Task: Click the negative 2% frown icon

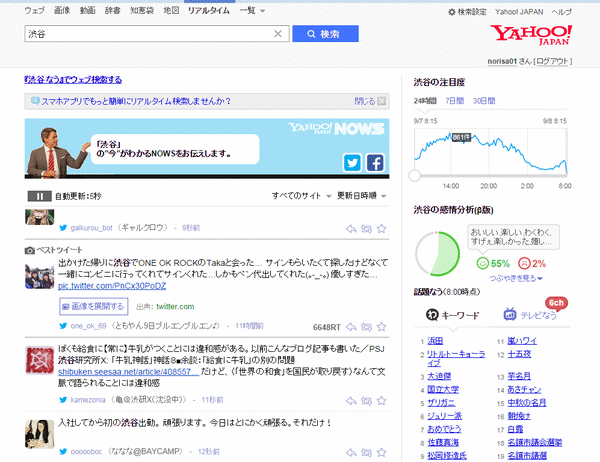Action: click(524, 263)
